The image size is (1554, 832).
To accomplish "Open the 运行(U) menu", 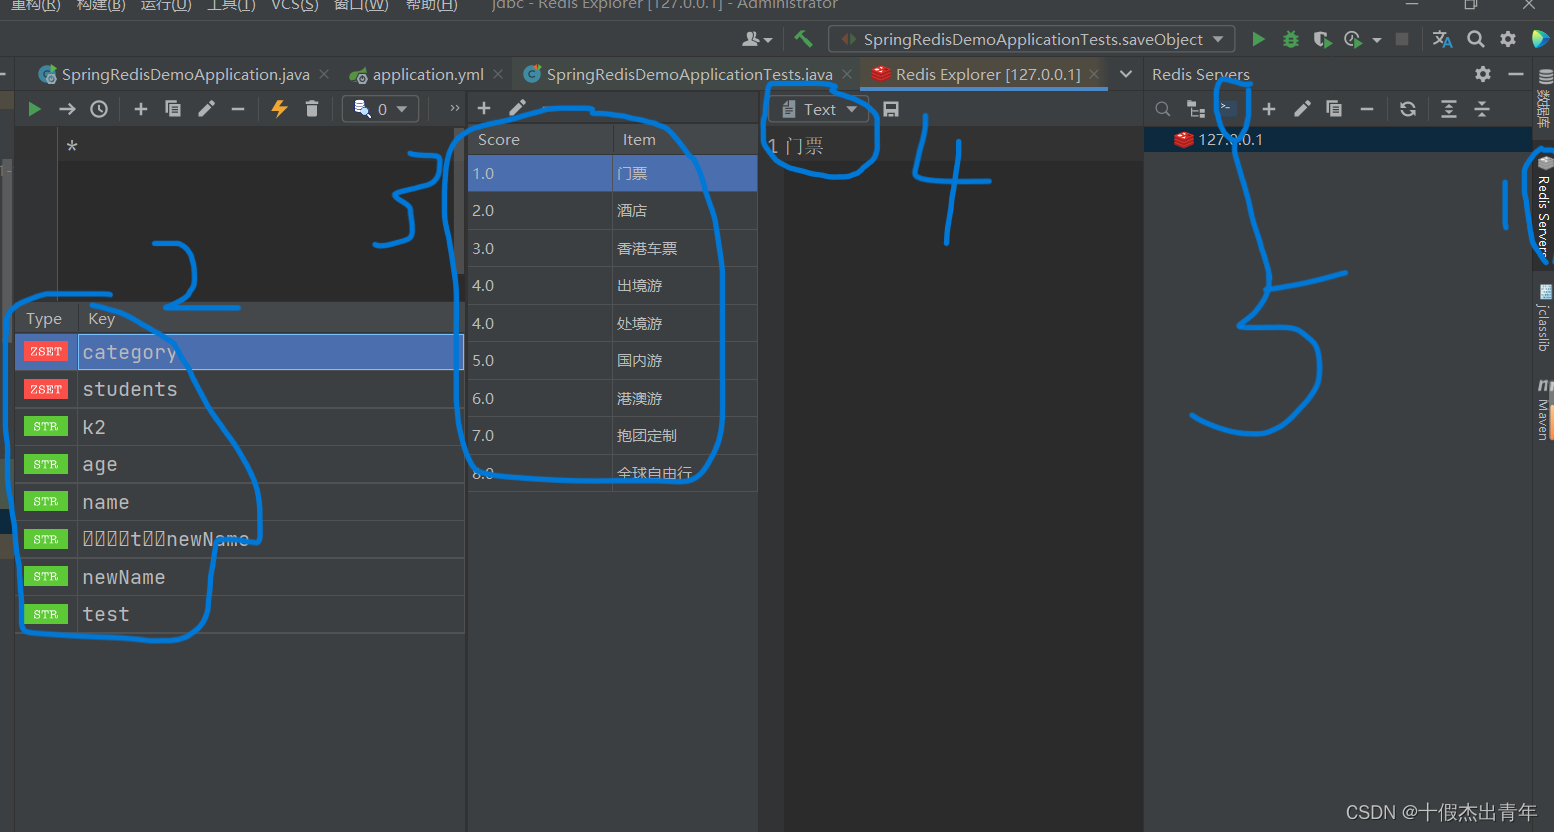I will tap(166, 5).
